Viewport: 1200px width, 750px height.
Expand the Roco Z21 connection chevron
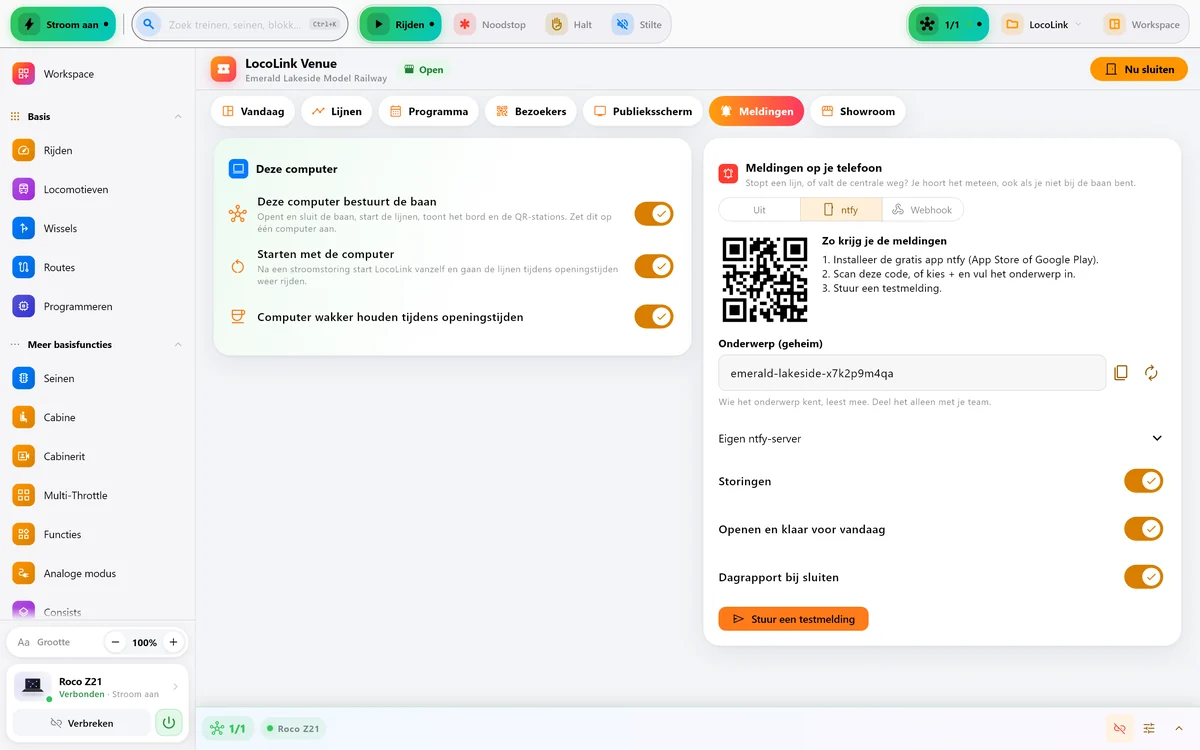pos(176,686)
